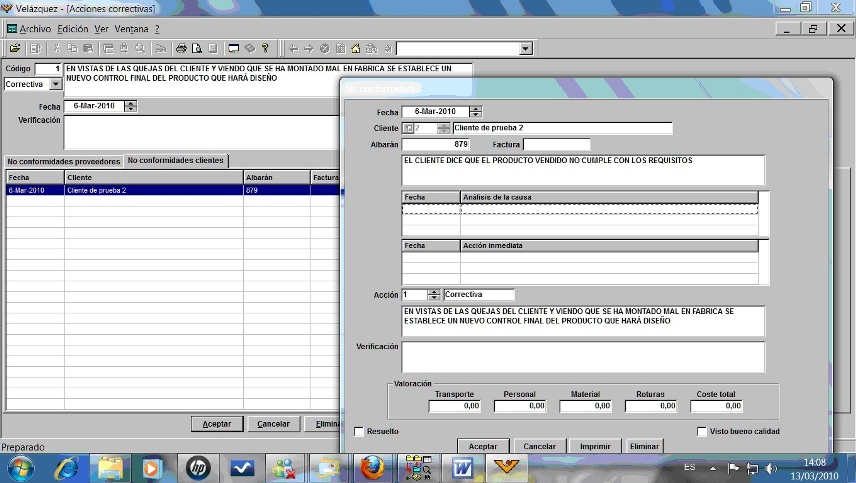Click the Material cost field
Viewport: 856px width, 483px height.
point(586,406)
